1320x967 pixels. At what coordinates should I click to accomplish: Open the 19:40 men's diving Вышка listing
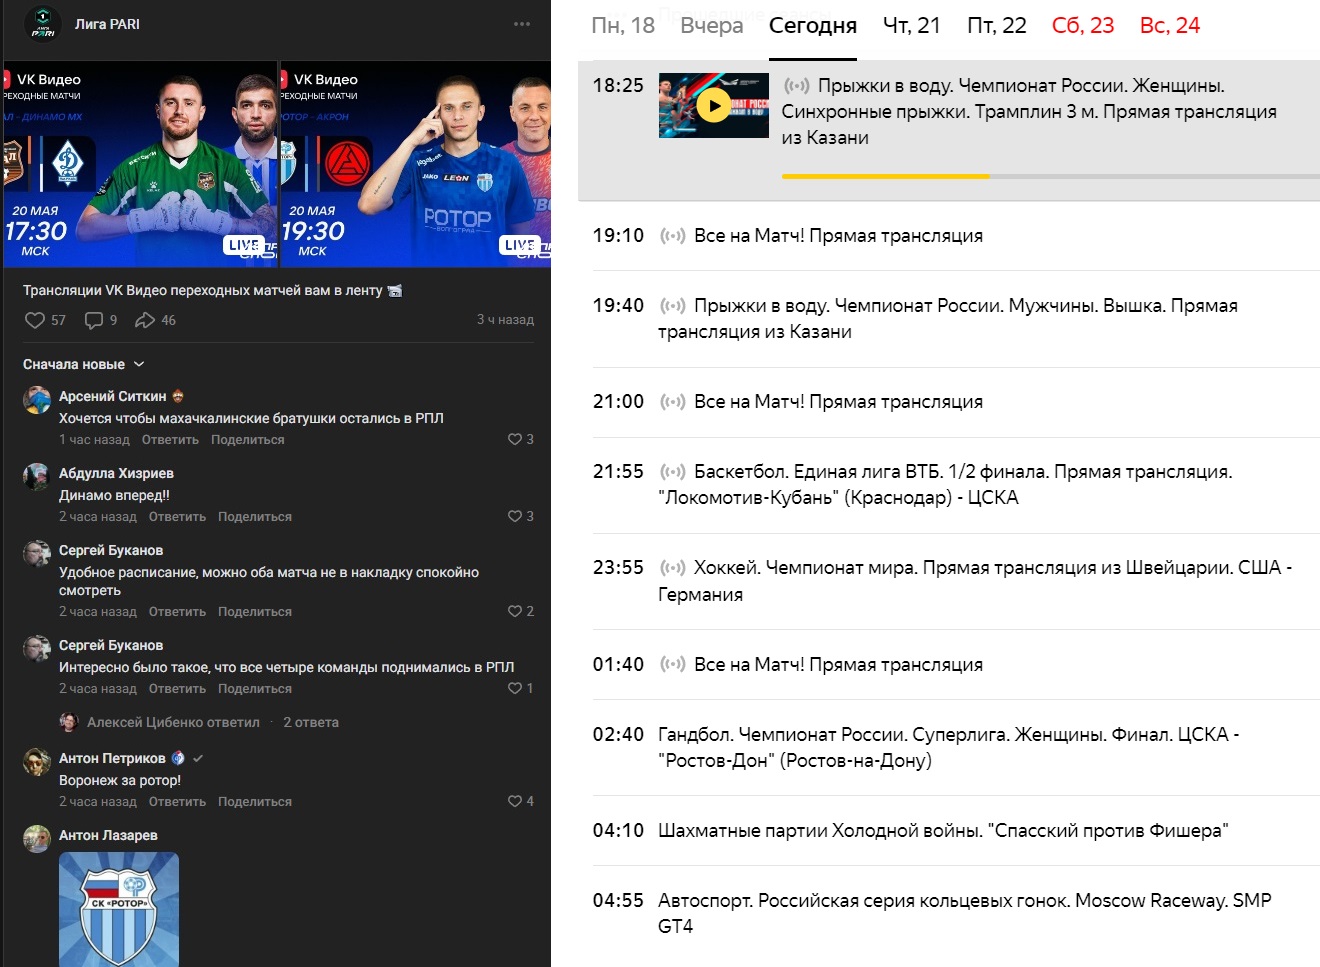point(949,319)
